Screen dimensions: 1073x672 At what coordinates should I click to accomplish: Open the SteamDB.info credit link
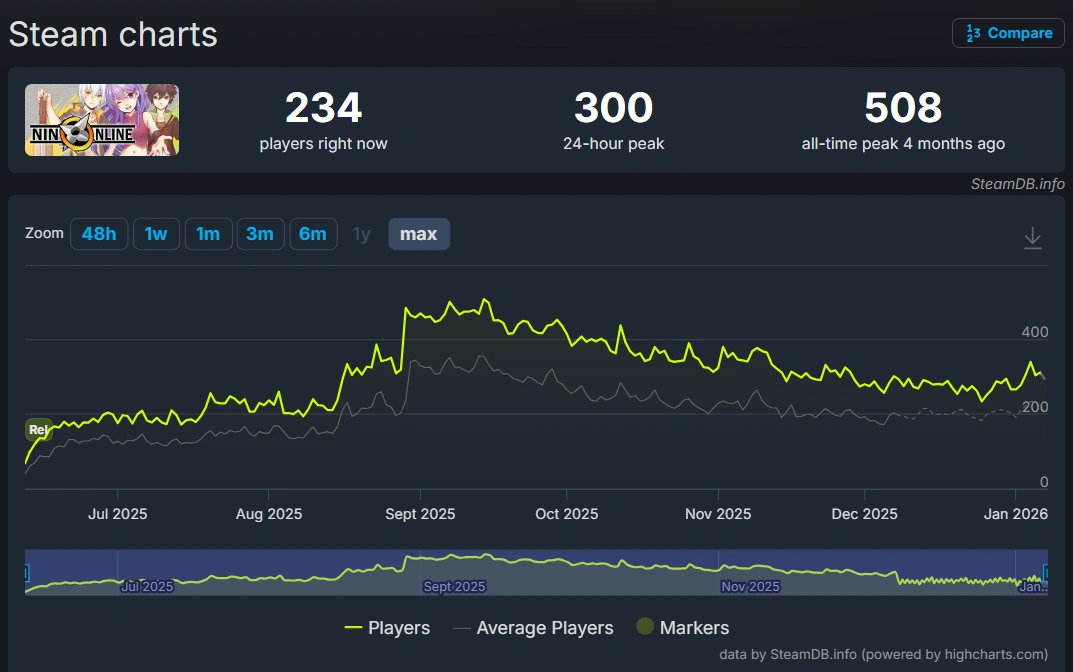pyautogui.click(x=1018, y=184)
